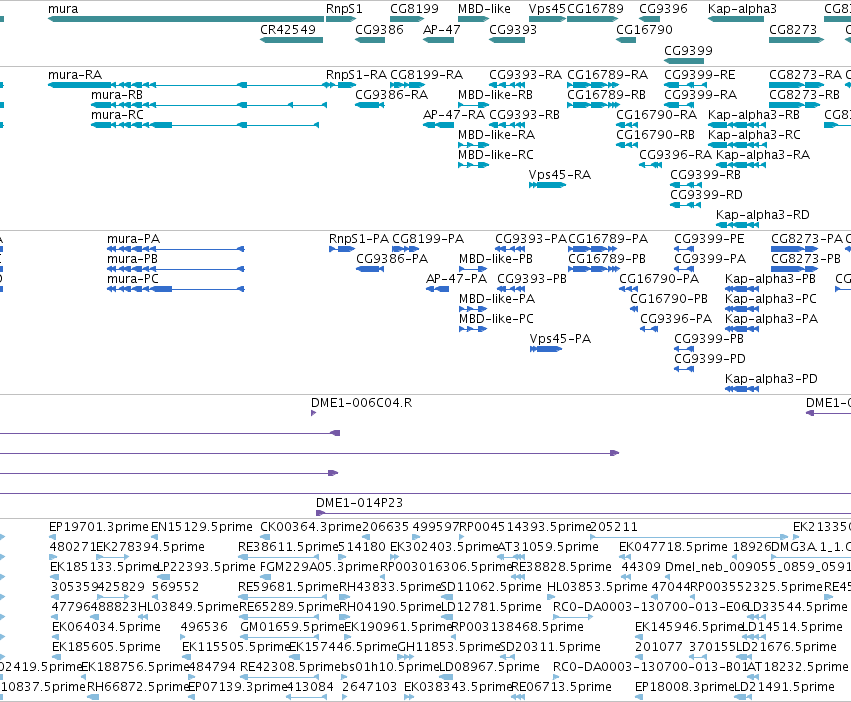Select the 'RnpS1' gene label
Image resolution: width=851 pixels, height=702 pixels.
point(344,9)
